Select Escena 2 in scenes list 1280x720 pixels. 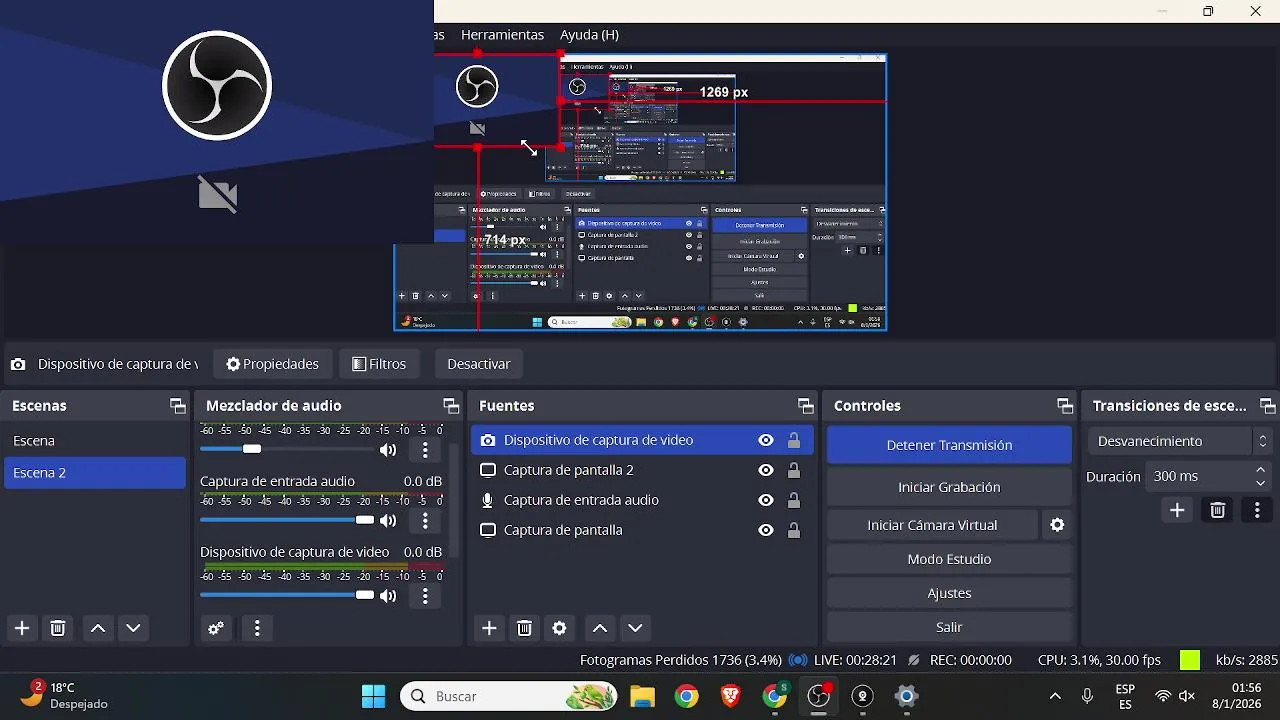tap(95, 473)
